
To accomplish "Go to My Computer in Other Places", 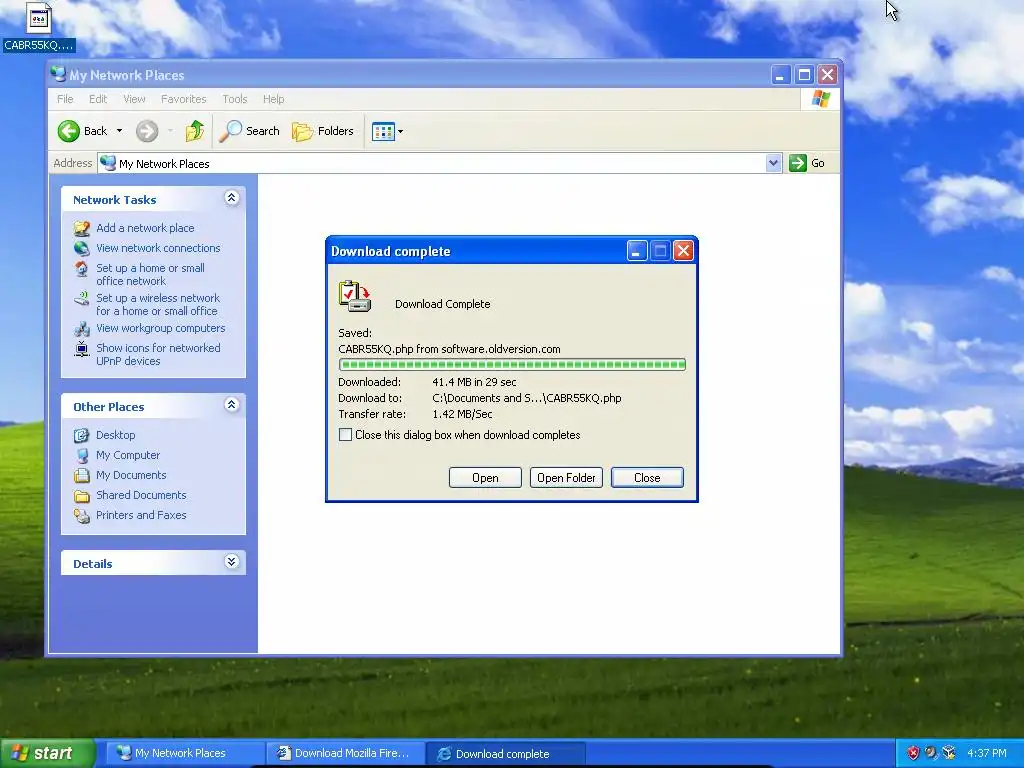I will point(128,455).
